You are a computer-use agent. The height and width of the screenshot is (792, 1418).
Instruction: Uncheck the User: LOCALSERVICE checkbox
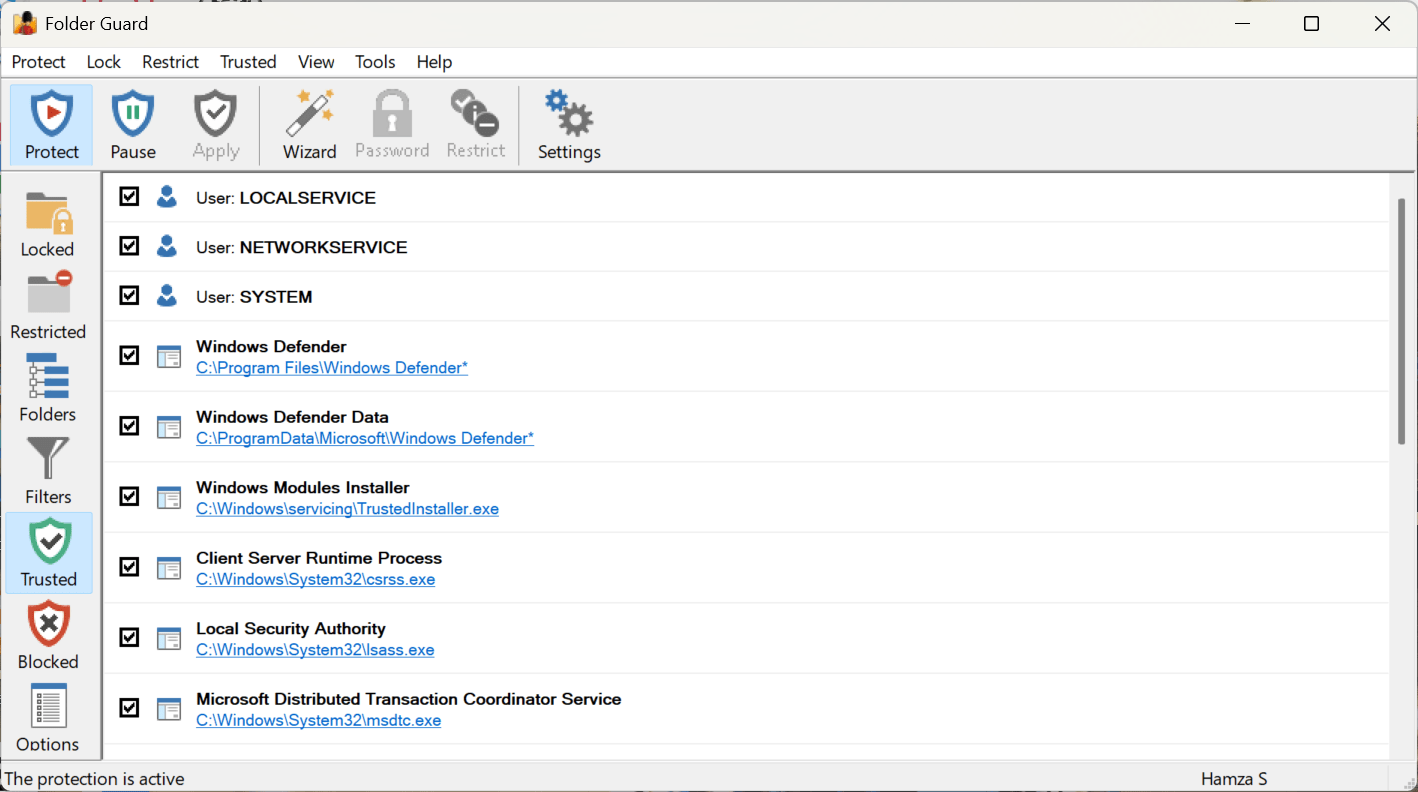[129, 196]
